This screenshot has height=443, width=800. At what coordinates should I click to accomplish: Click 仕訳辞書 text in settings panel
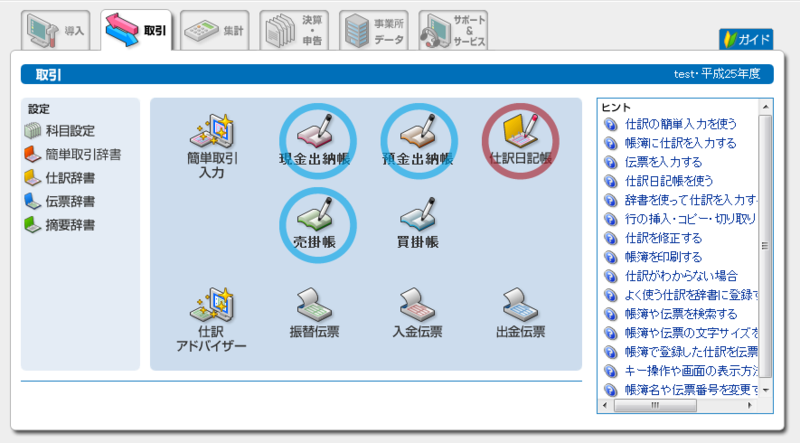tap(70, 178)
